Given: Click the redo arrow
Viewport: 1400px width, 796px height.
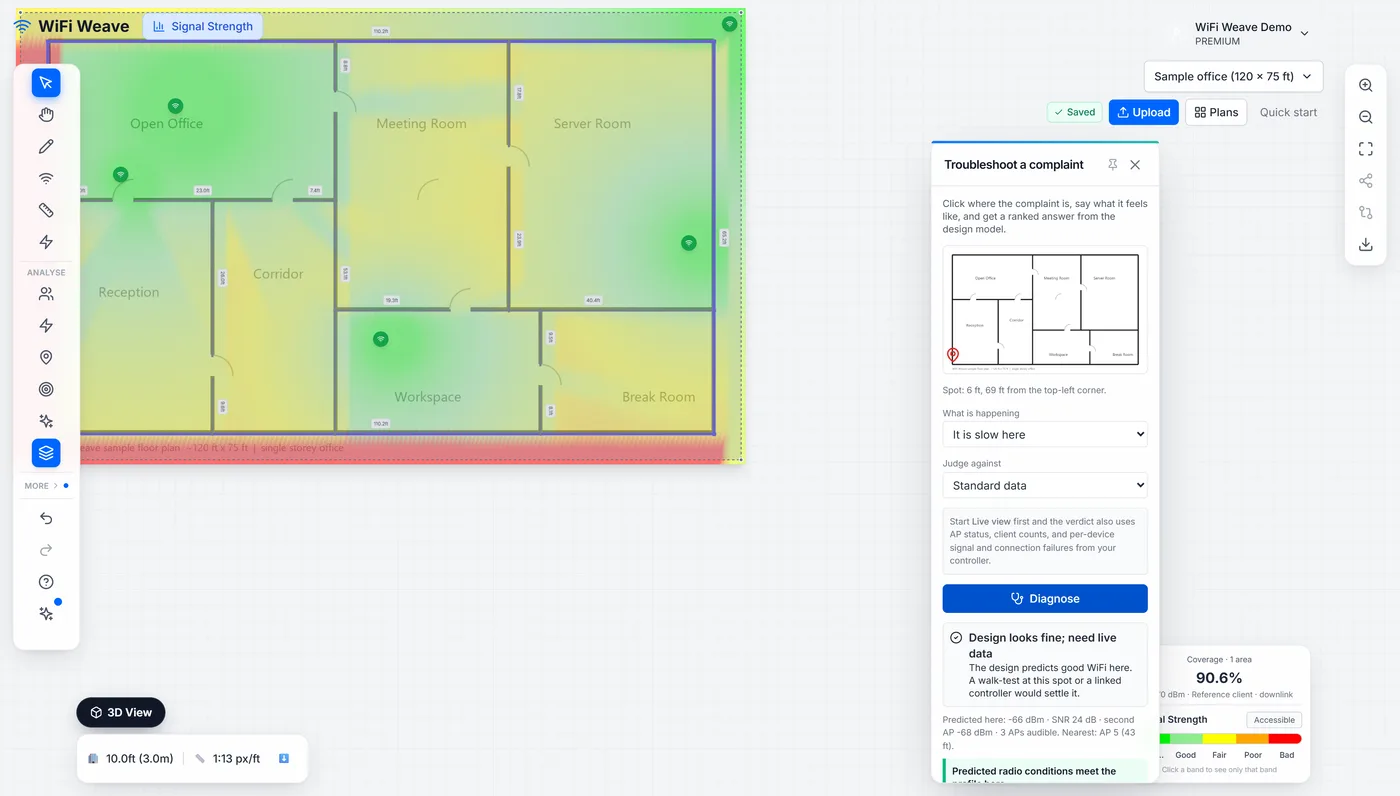Looking at the screenshot, I should 46,550.
